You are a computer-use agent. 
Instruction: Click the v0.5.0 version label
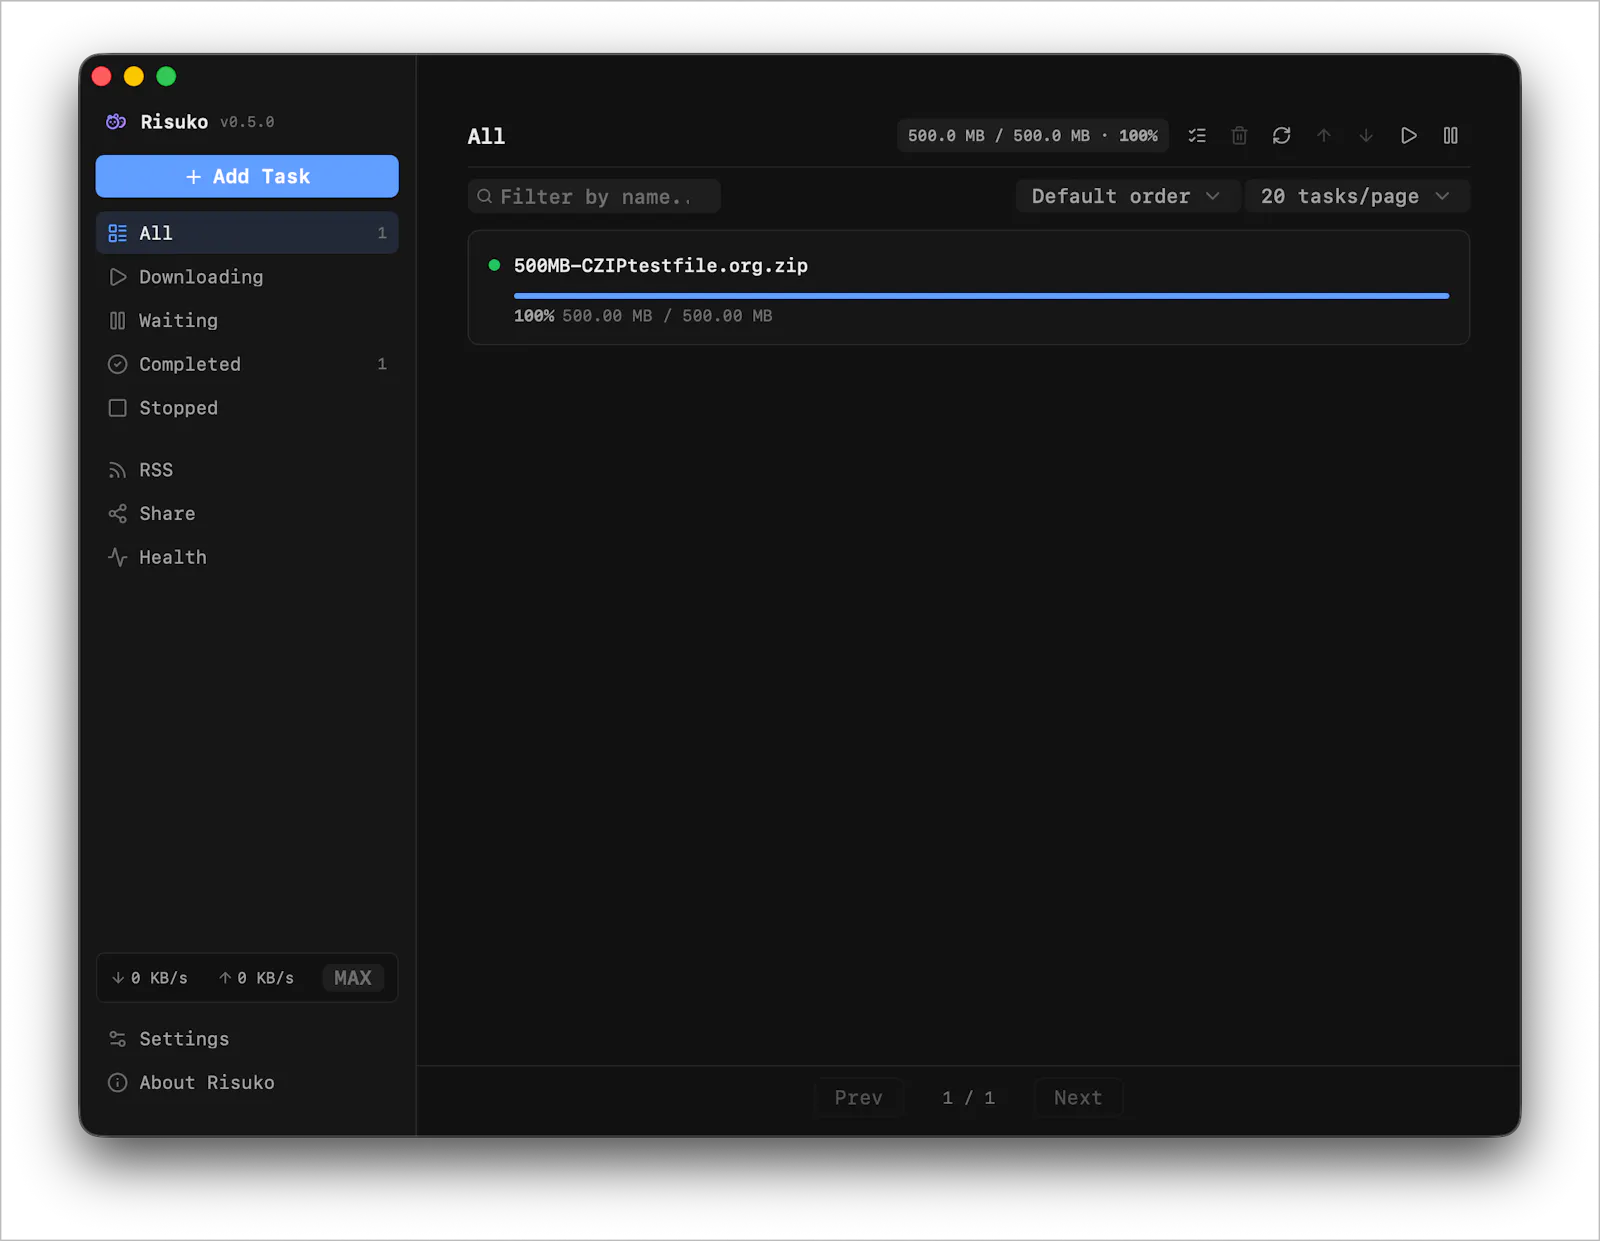click(247, 122)
